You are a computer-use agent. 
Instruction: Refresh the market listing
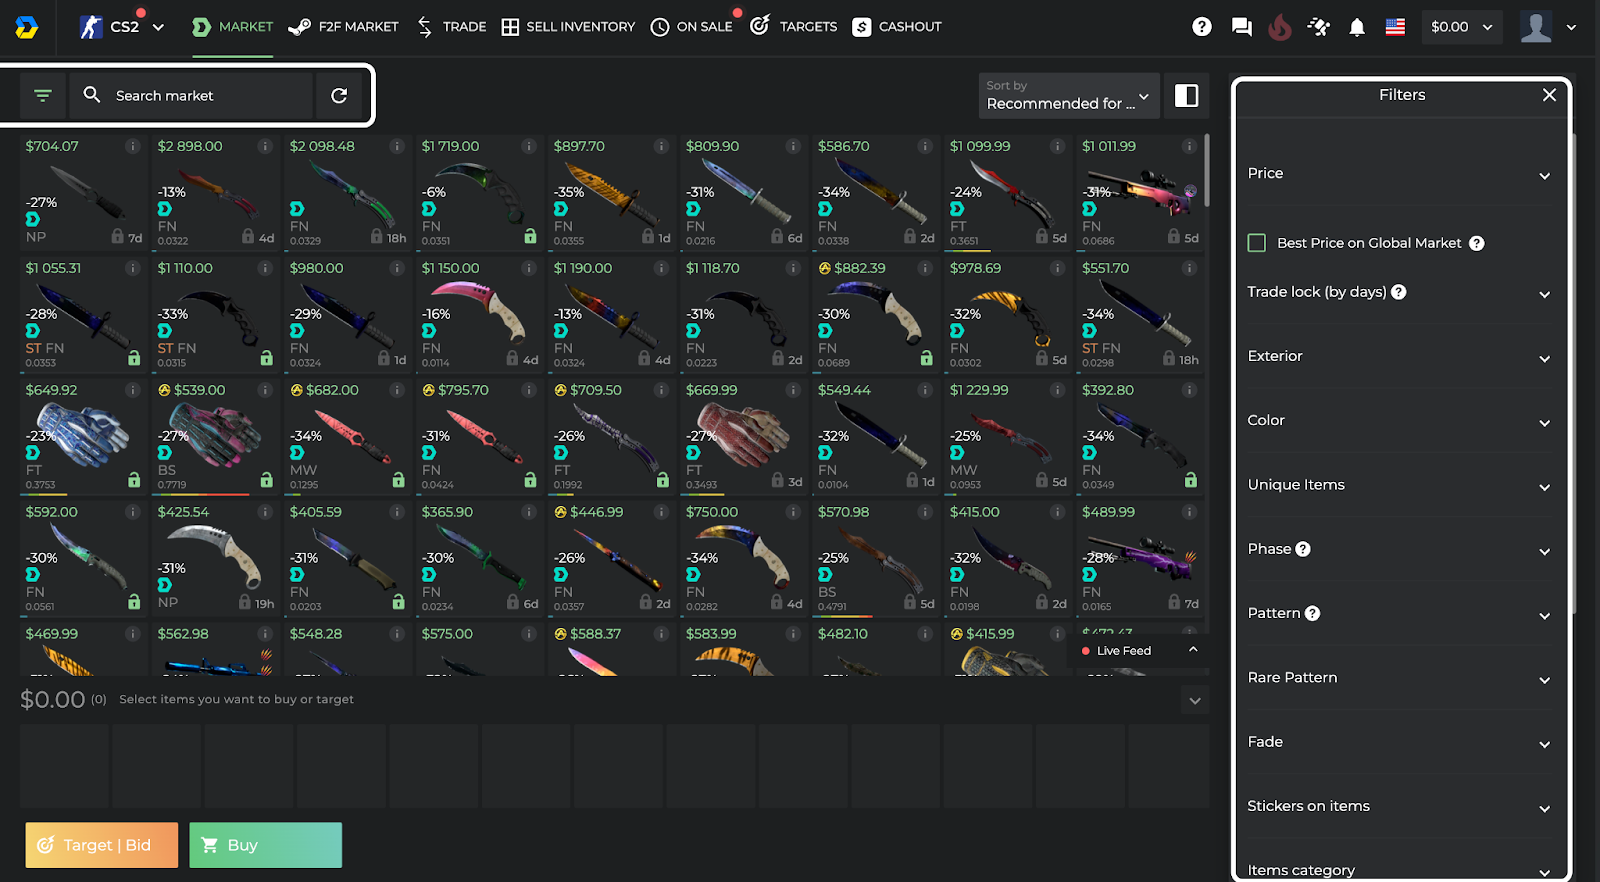tap(339, 95)
